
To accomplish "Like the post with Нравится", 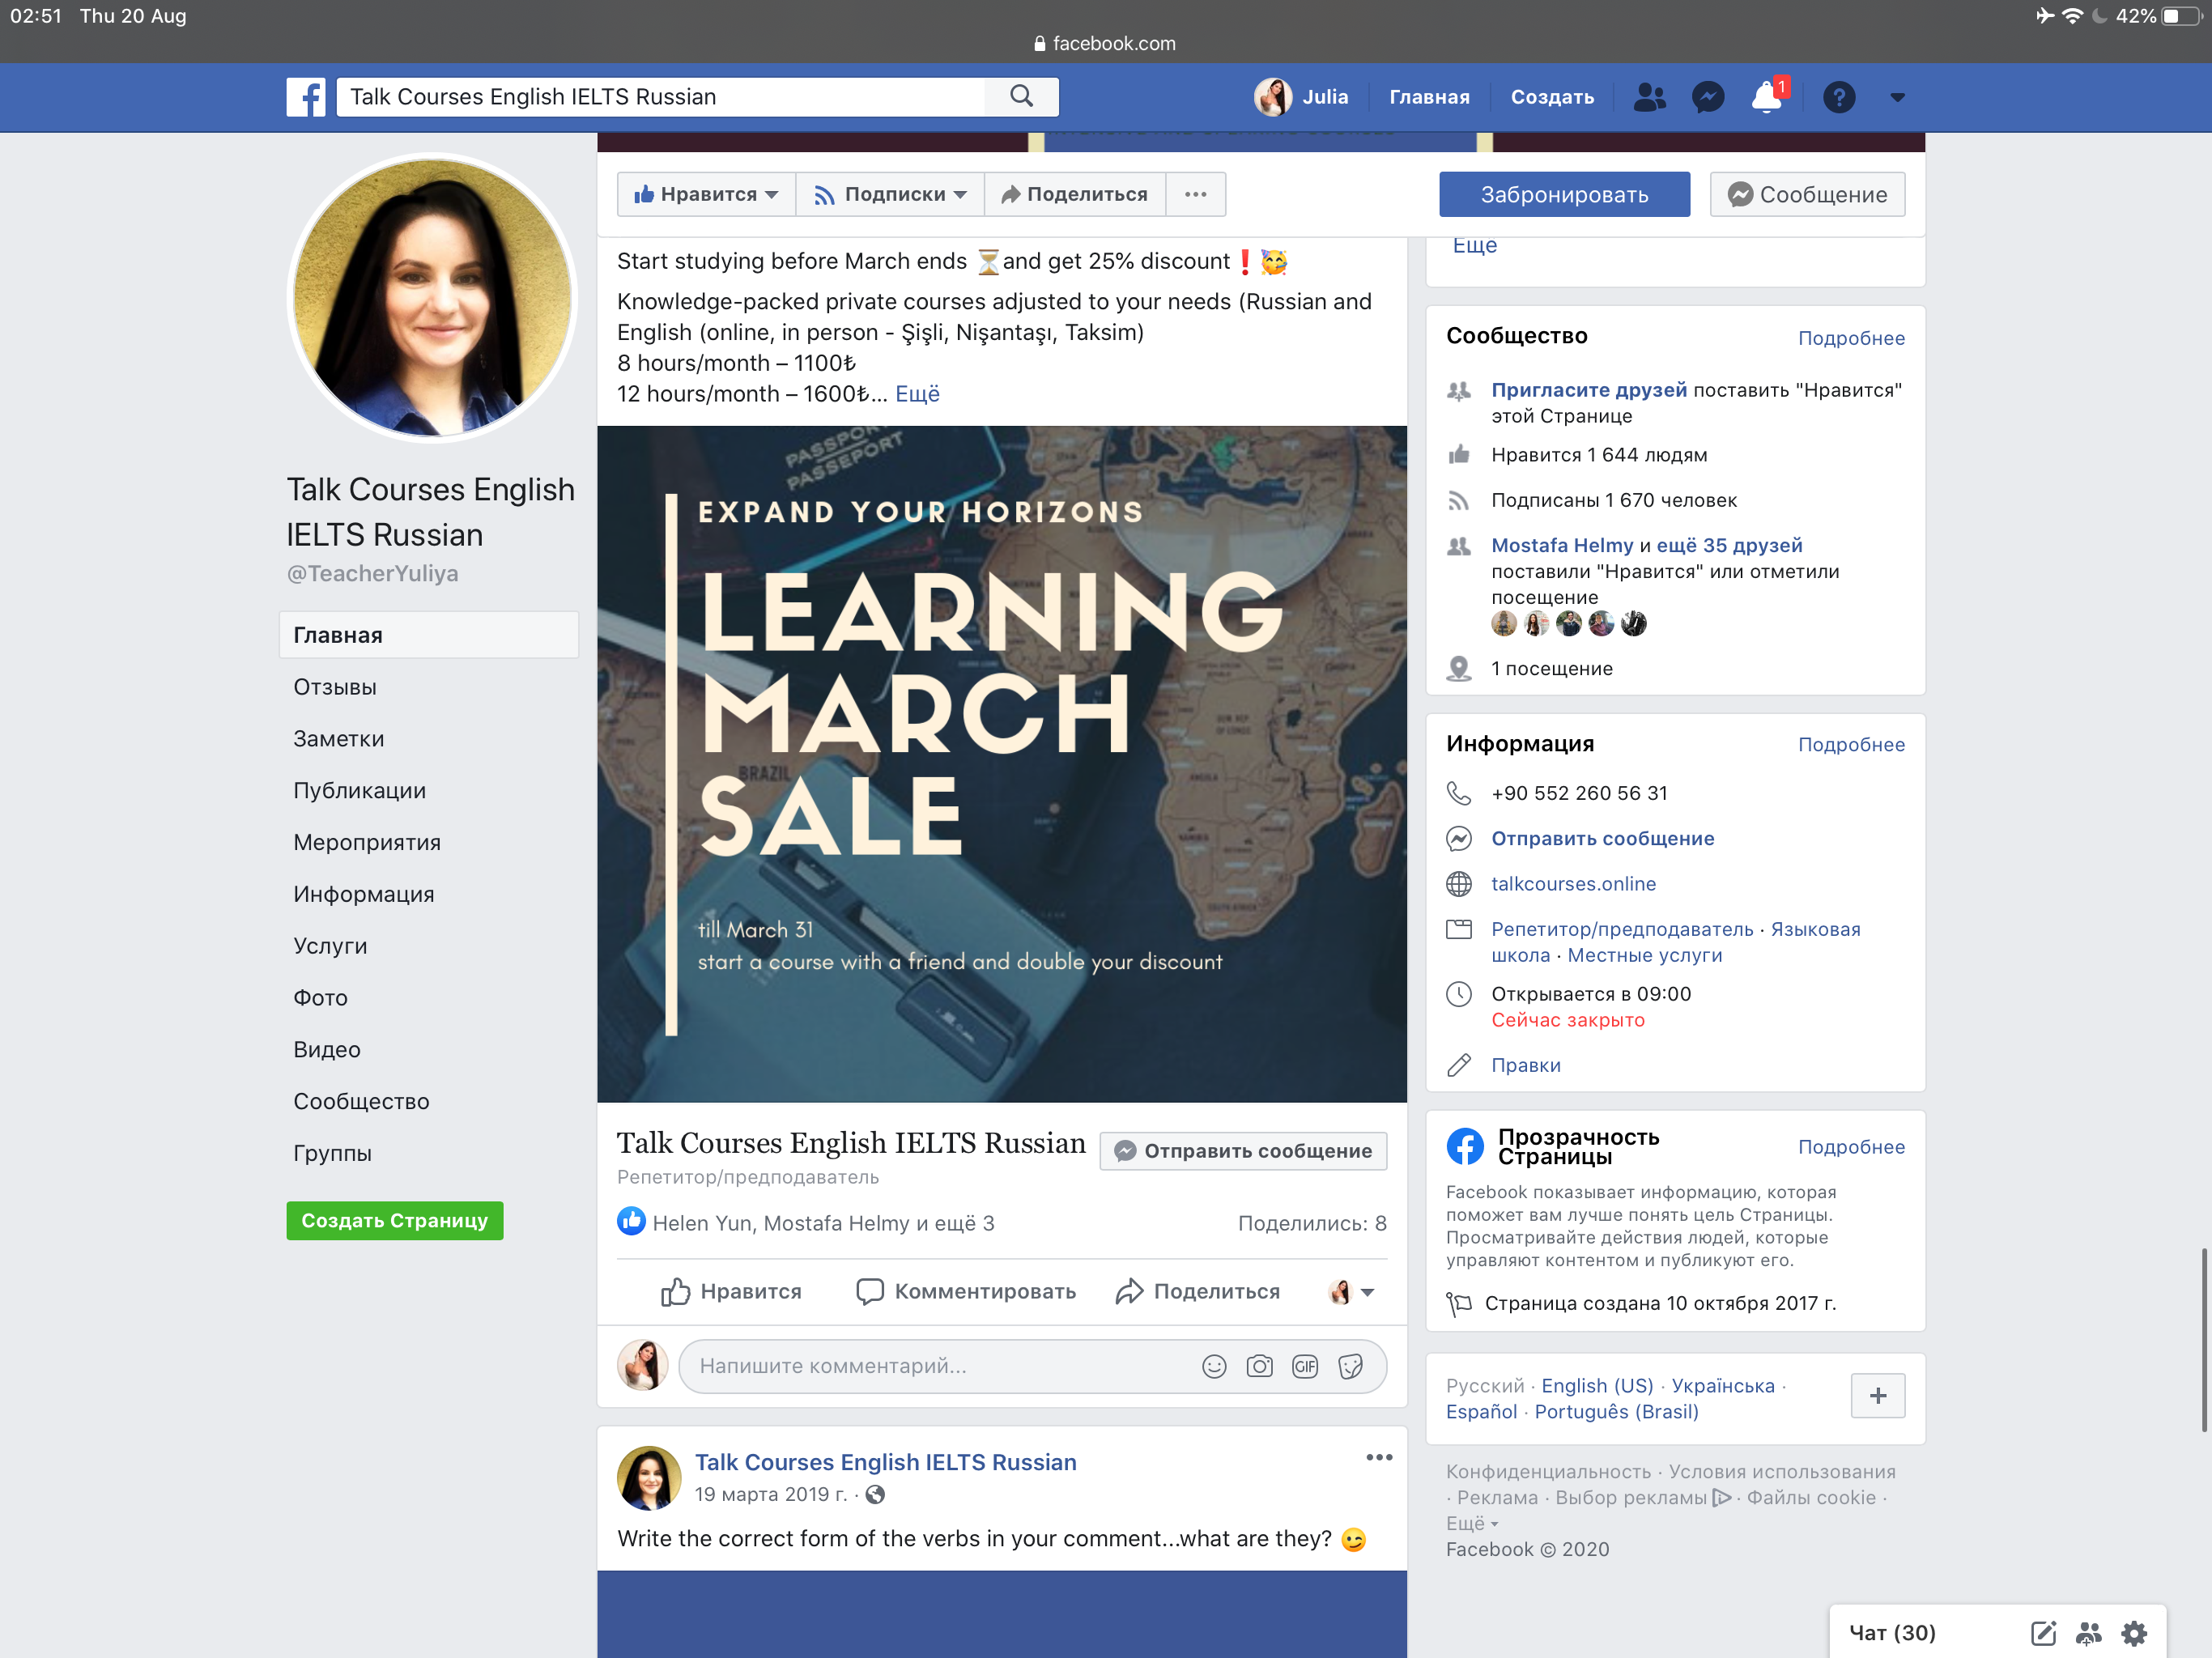I will click(731, 1292).
